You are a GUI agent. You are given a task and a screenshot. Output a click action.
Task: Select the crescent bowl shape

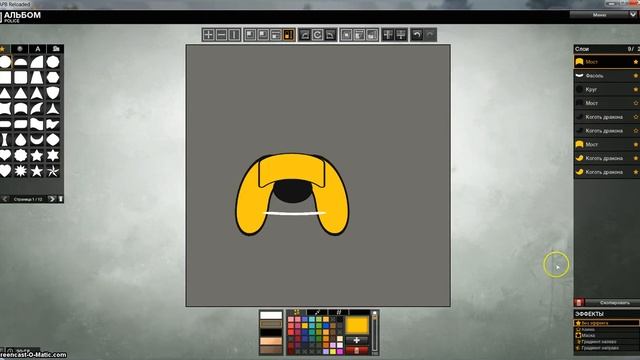pyautogui.click(x=37, y=140)
